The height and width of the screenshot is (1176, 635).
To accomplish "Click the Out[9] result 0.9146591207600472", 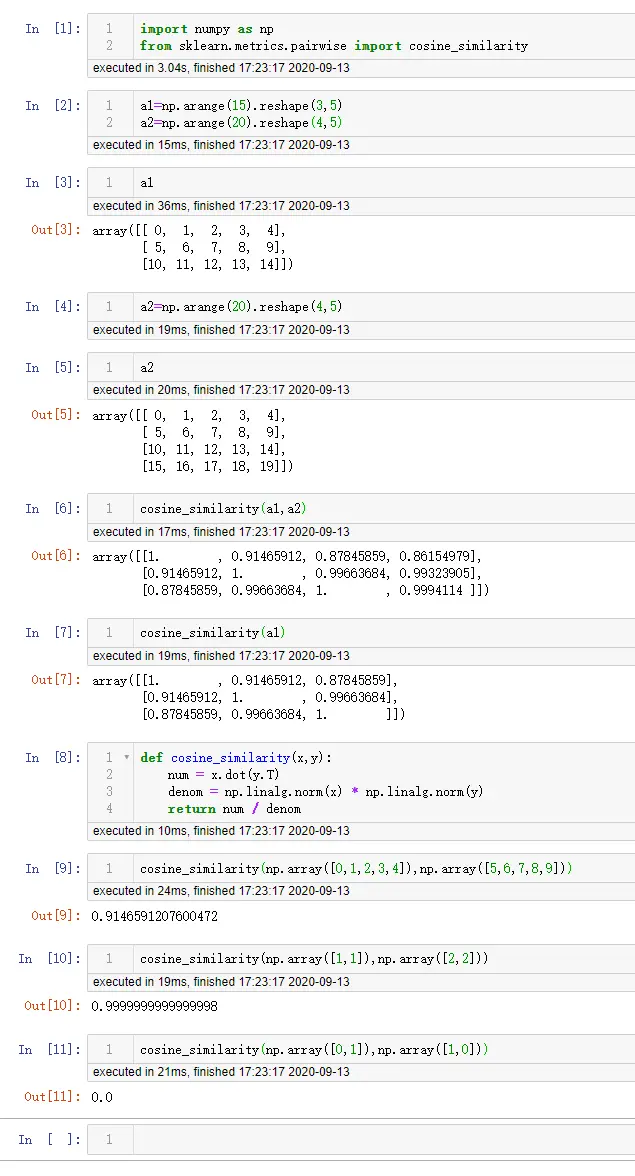I will tap(154, 916).
